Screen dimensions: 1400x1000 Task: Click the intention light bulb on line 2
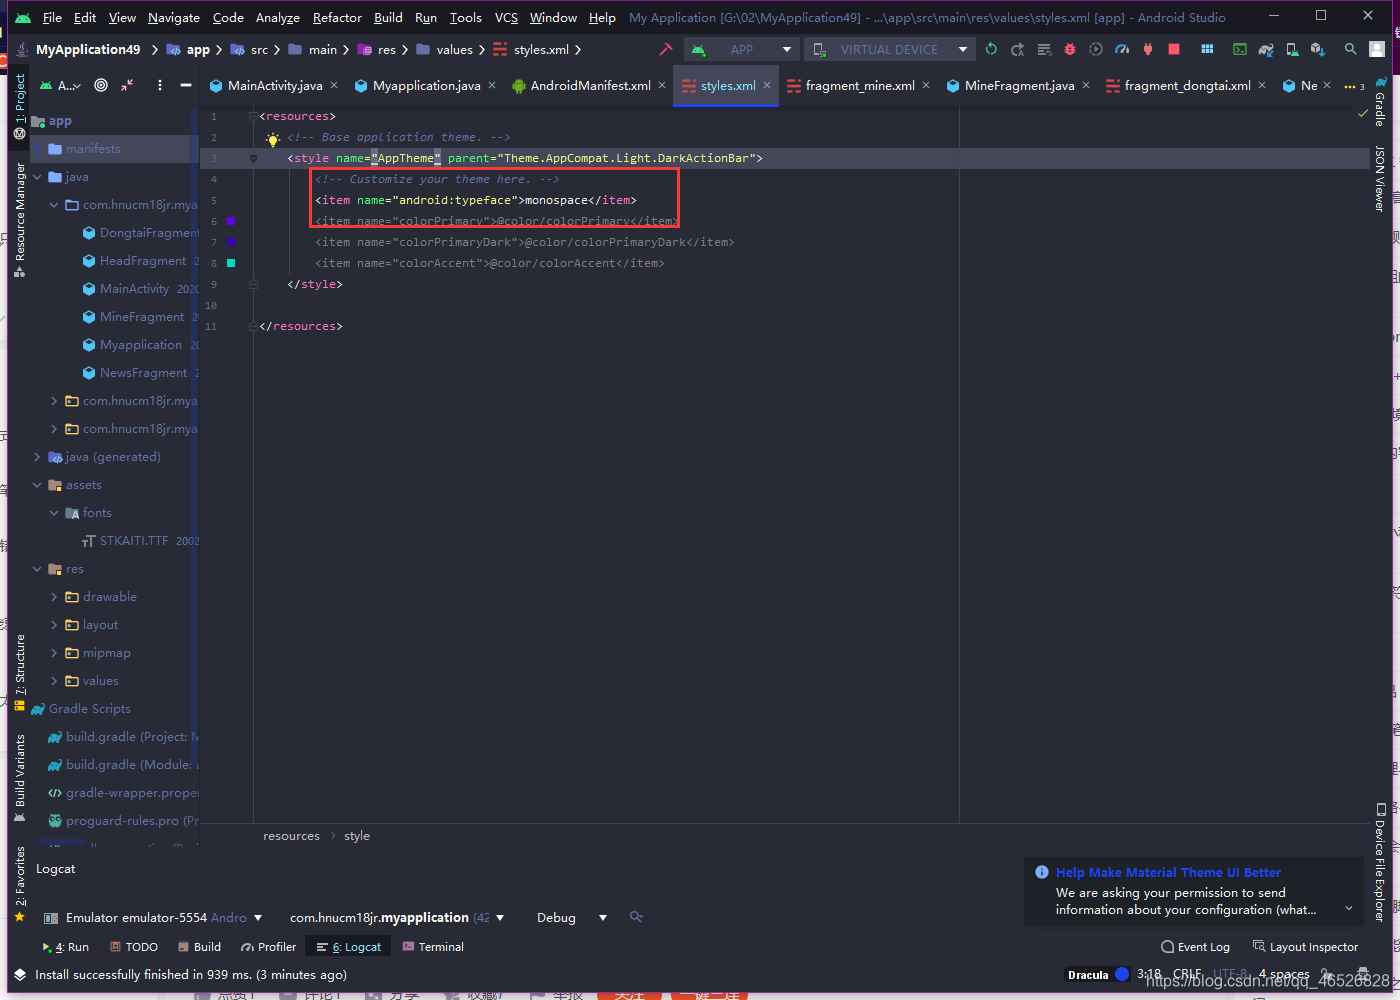coord(273,138)
